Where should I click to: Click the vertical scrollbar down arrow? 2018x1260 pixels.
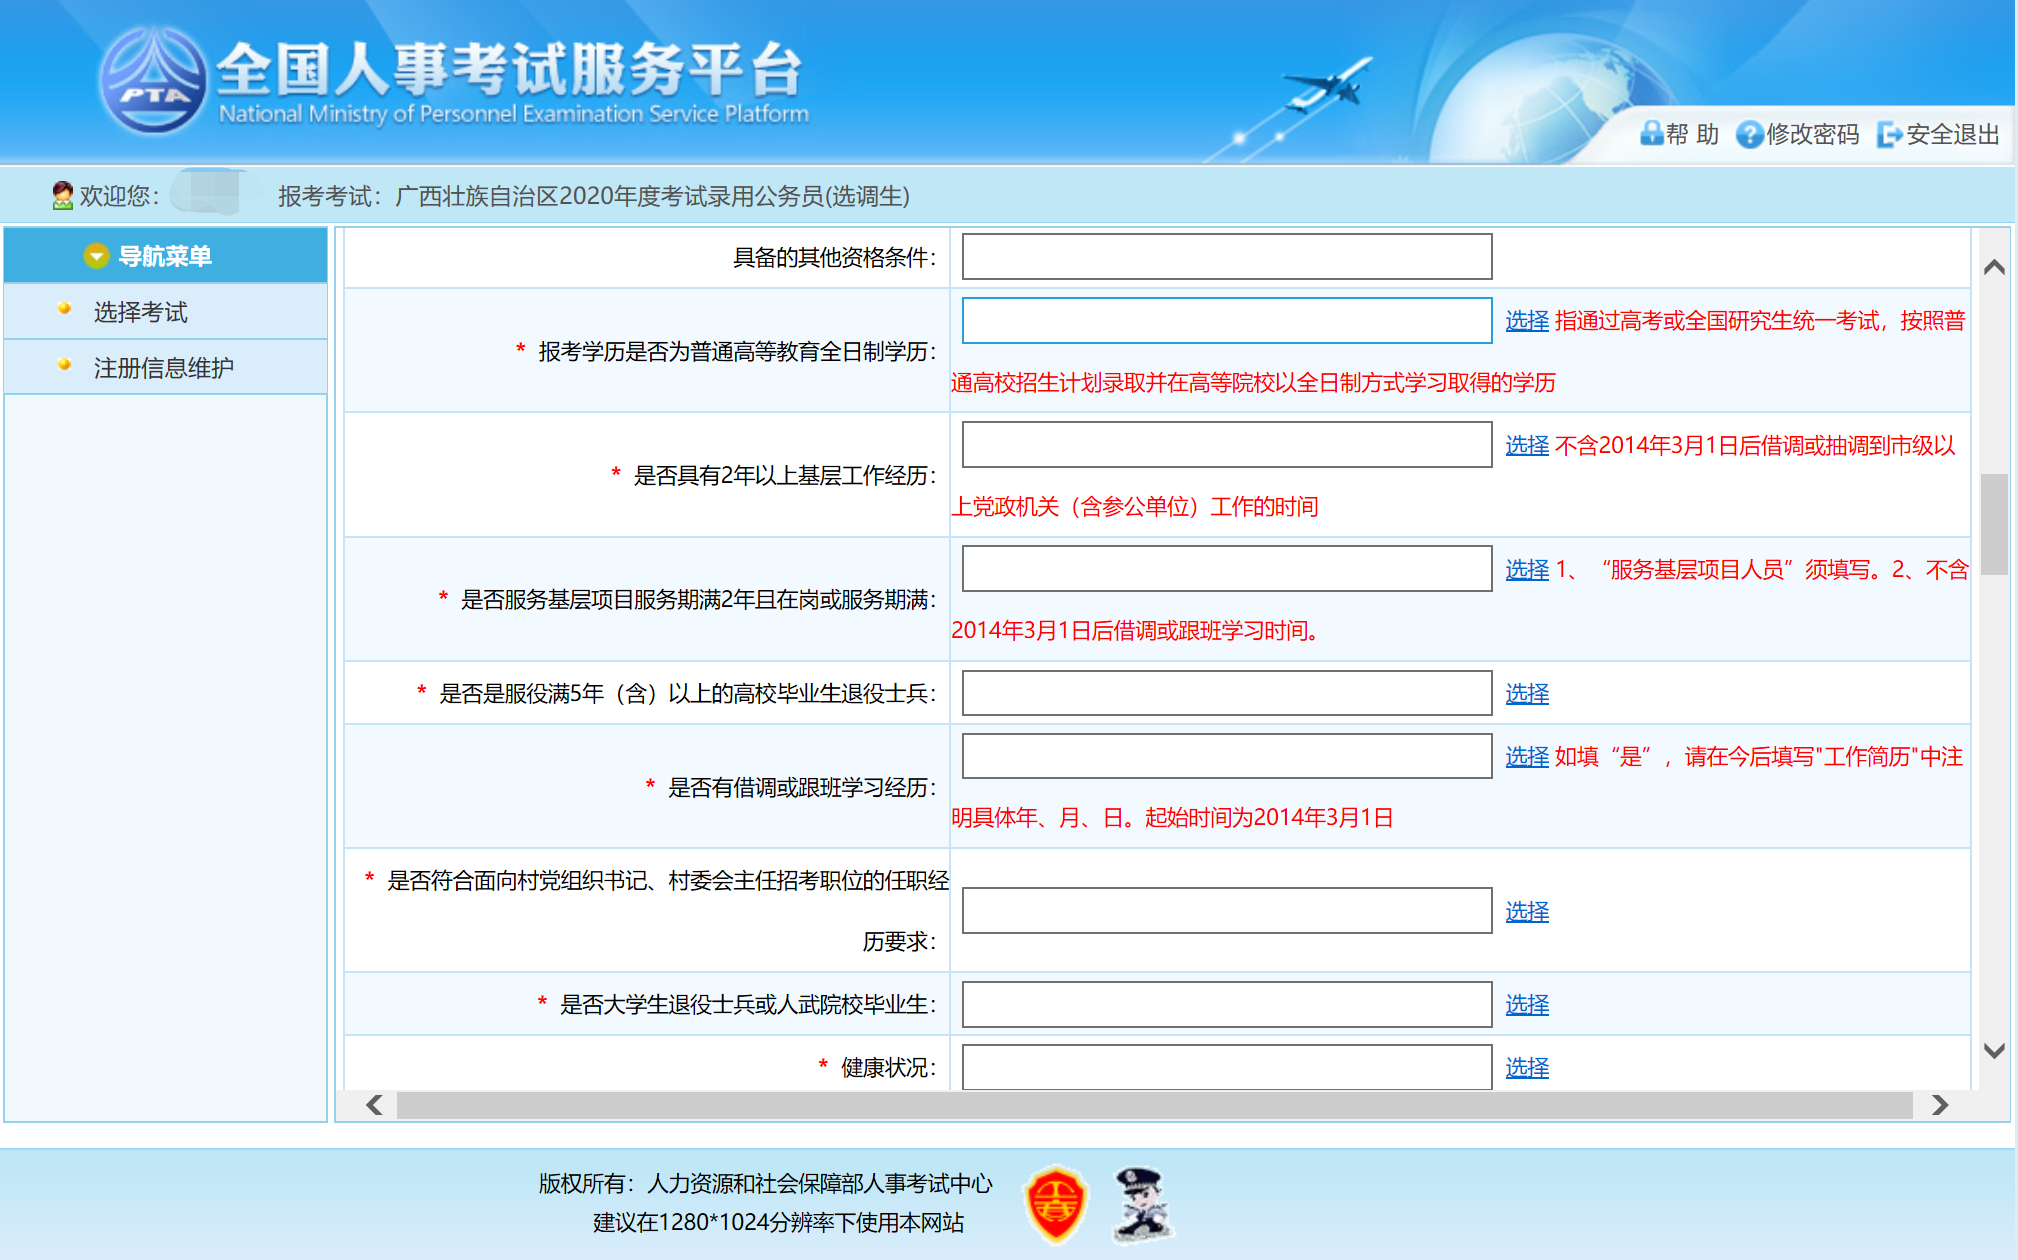tap(1994, 1051)
